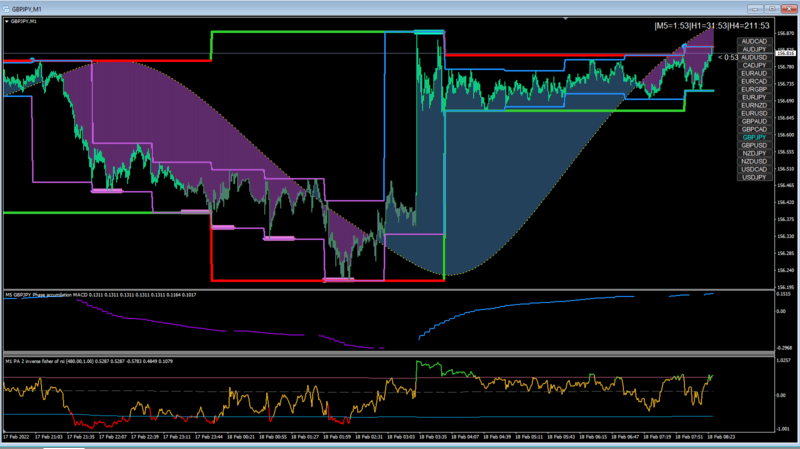This screenshot has height=449, width=800.
Task: Open the GBPAUD pair
Action: tap(754, 121)
